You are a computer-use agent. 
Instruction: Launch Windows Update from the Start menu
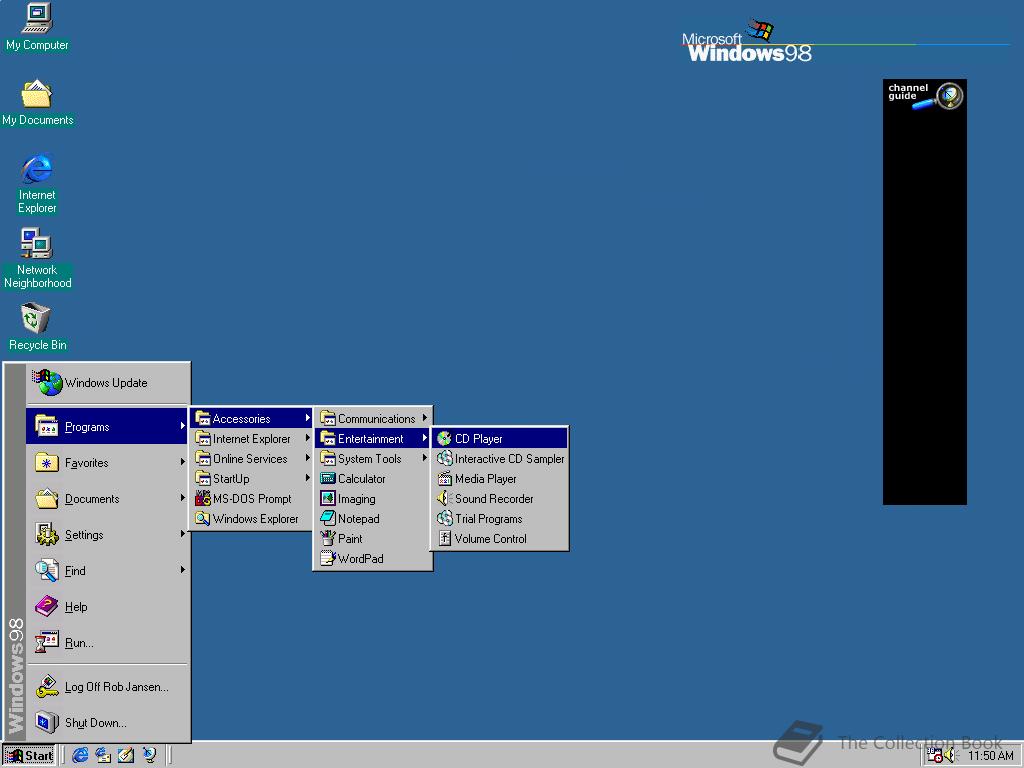[x=108, y=383]
